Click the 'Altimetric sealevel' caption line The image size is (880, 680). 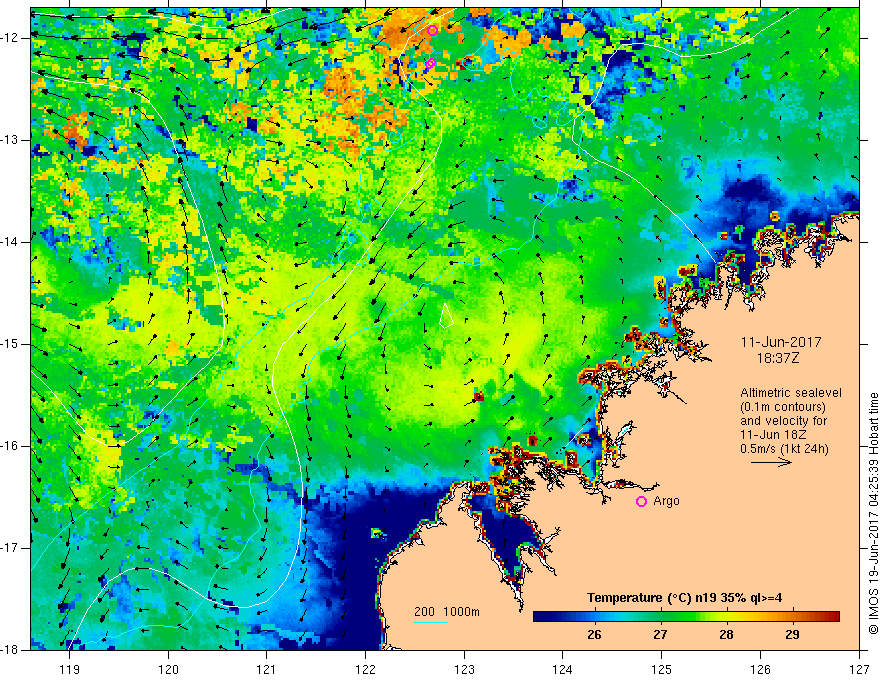coord(790,393)
